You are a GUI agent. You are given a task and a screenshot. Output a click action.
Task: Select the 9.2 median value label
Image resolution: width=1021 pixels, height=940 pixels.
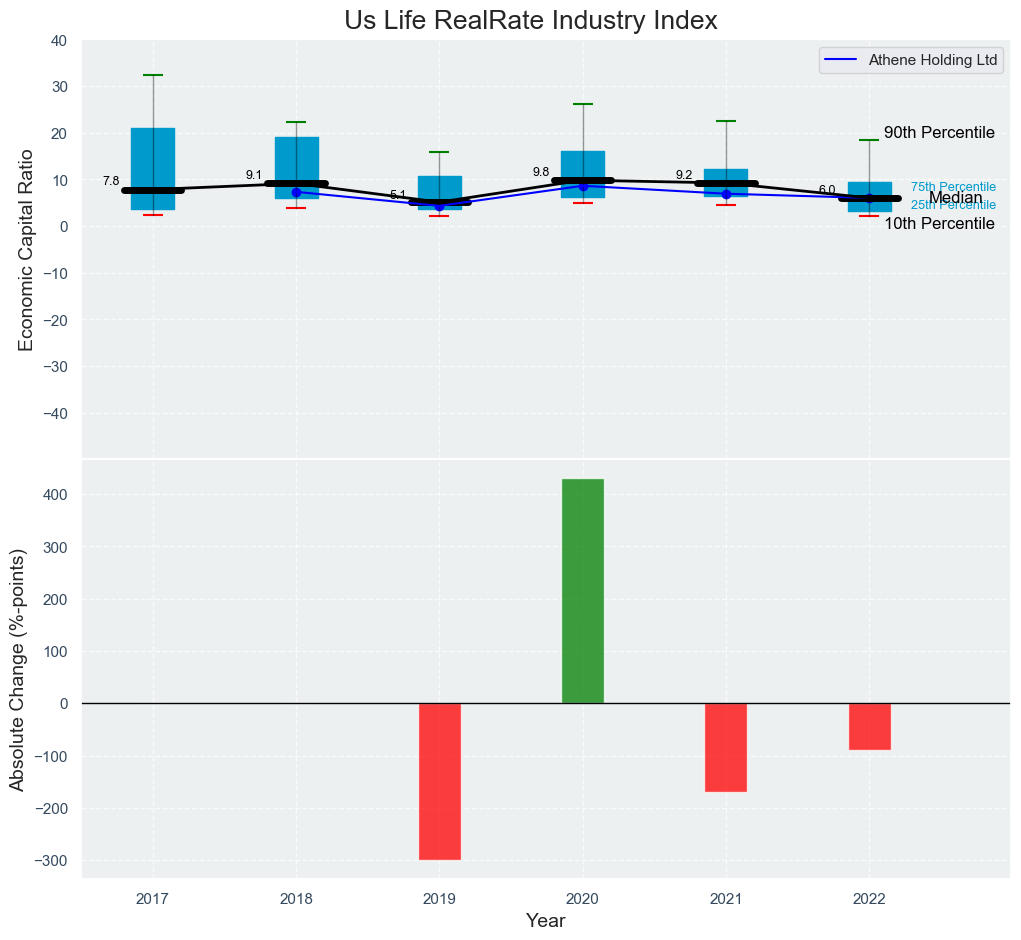pyautogui.click(x=684, y=175)
